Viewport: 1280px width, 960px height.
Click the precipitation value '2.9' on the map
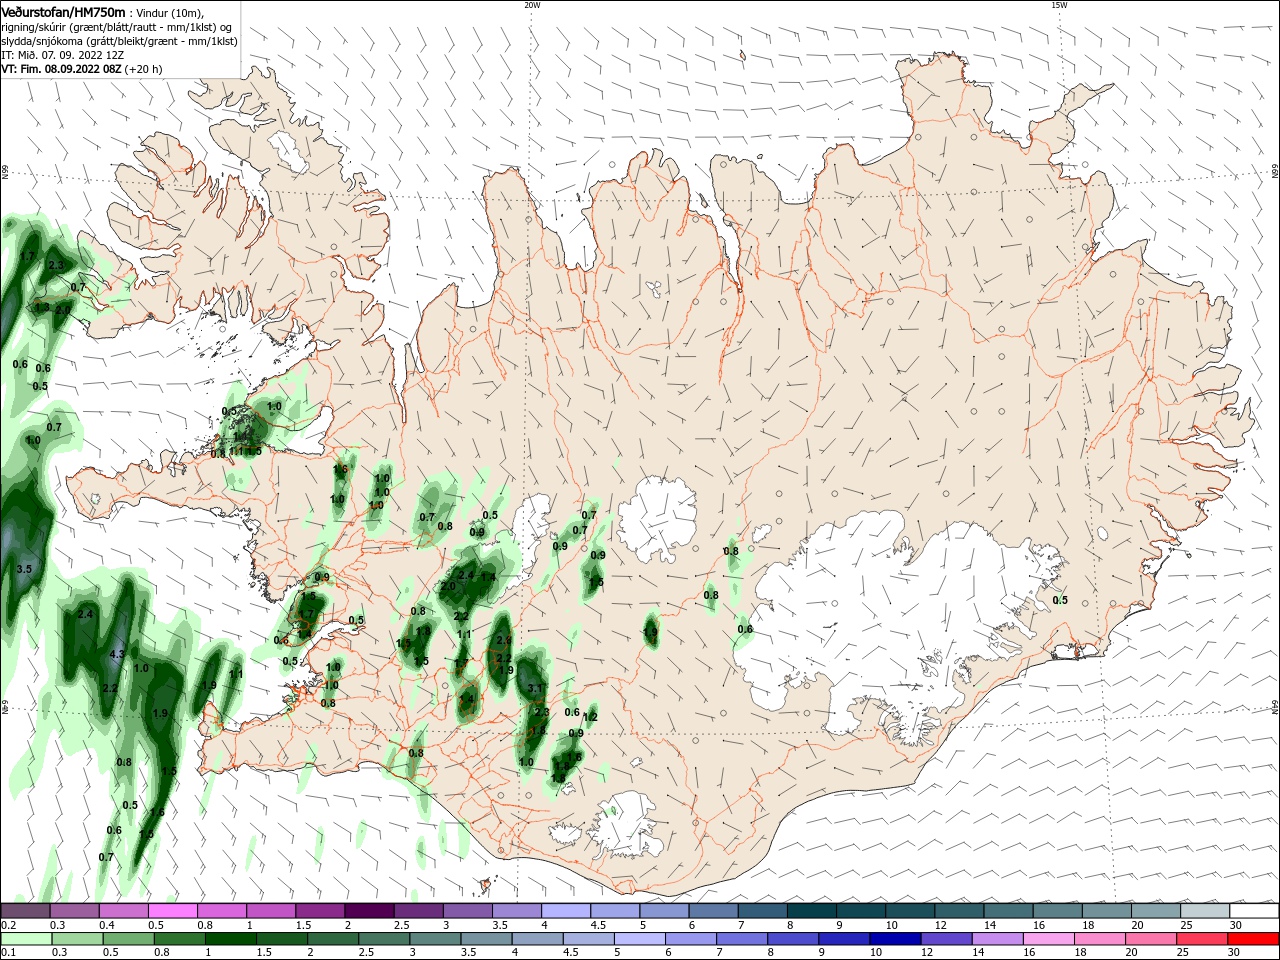point(504,640)
